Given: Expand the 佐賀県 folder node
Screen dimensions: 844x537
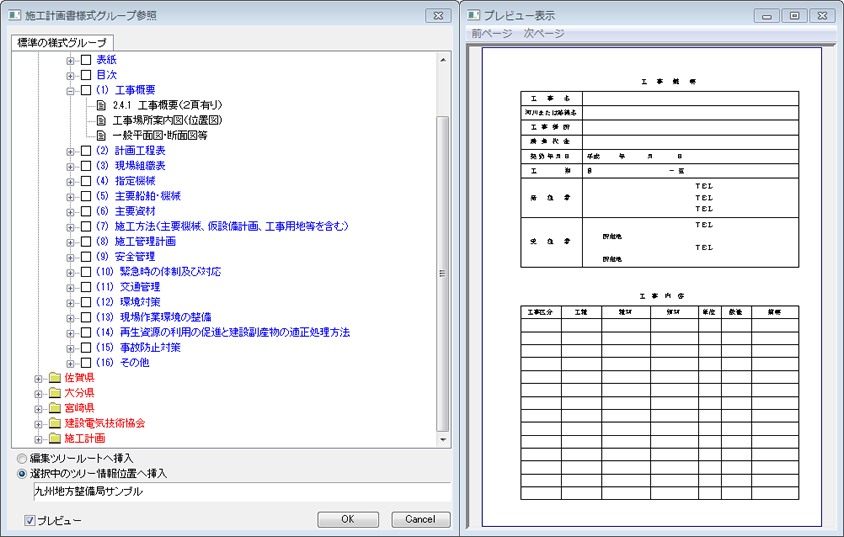Looking at the screenshot, I should point(39,378).
